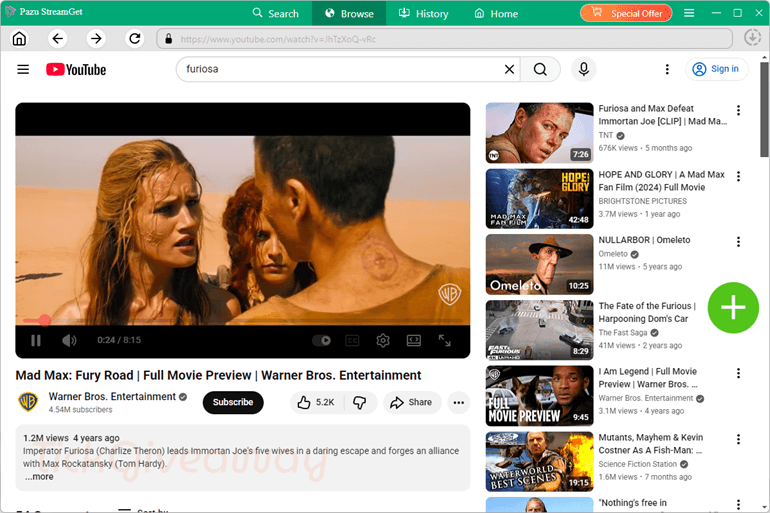Click the WB watermark in the video
Screen dimensions: 770x513
point(449,294)
